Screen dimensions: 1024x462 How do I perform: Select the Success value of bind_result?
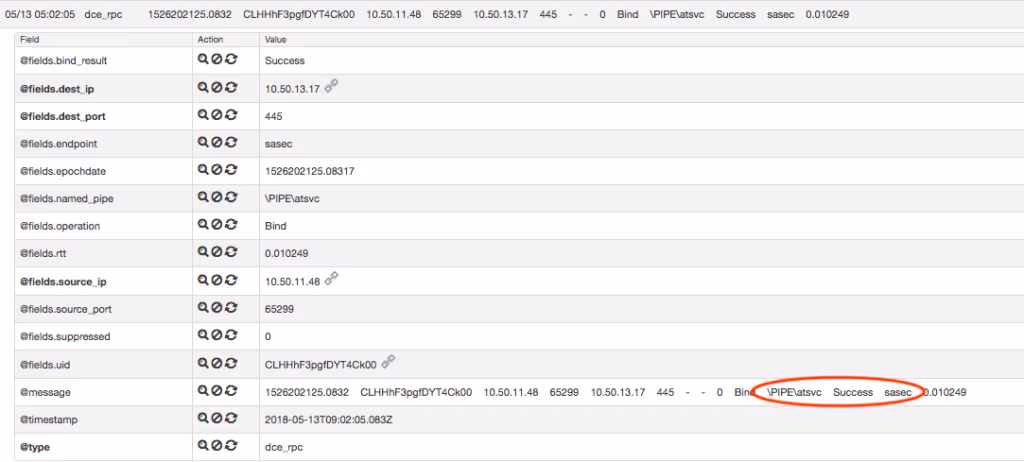[285, 60]
